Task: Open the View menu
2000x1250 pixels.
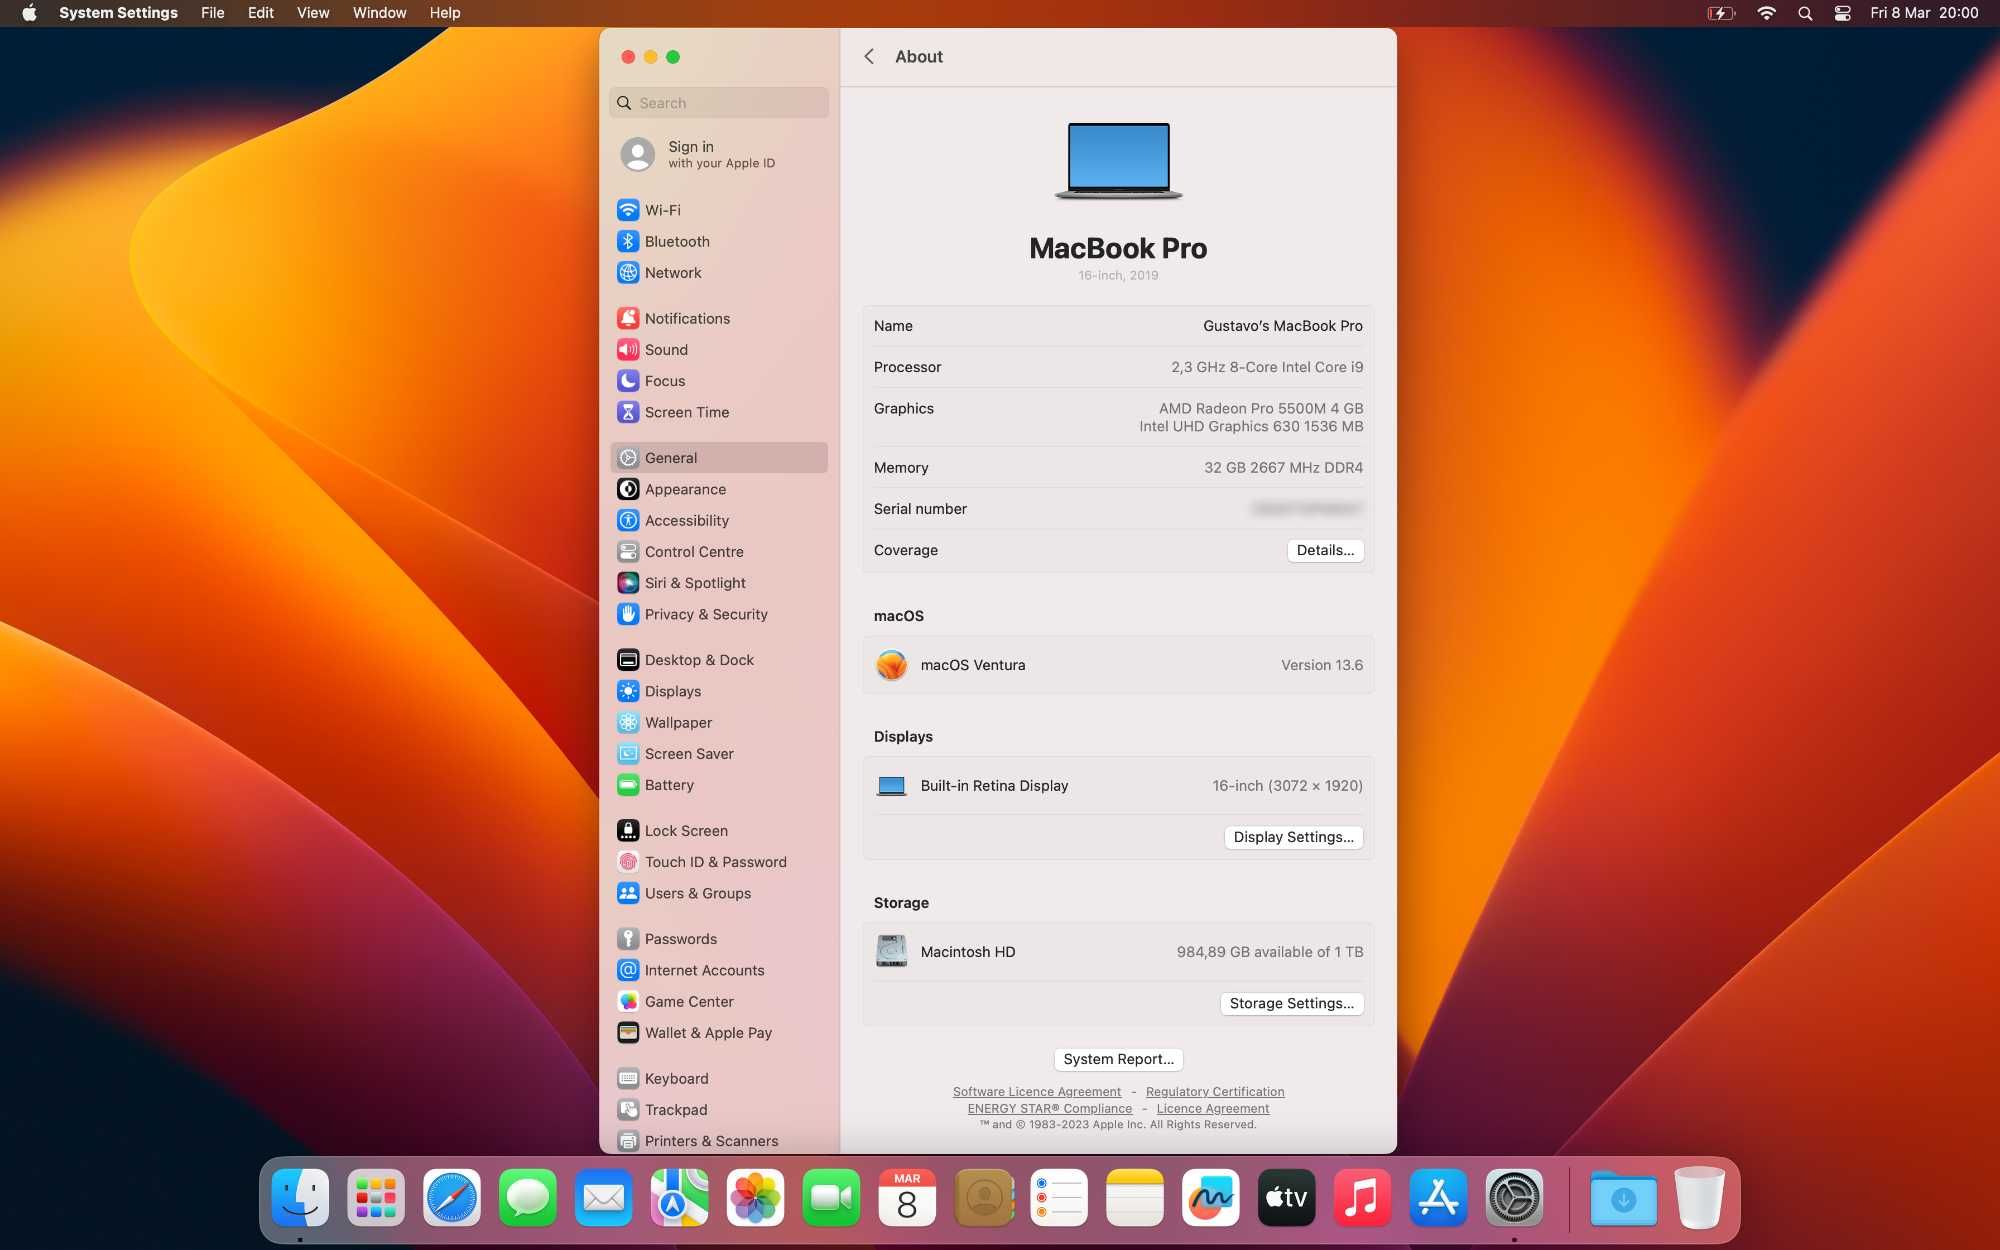Action: (x=313, y=13)
